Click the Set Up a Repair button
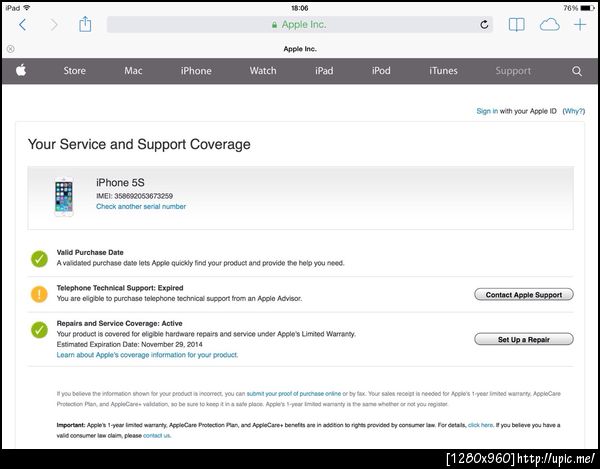Image resolution: width=600 pixels, height=469 pixels. click(x=524, y=339)
